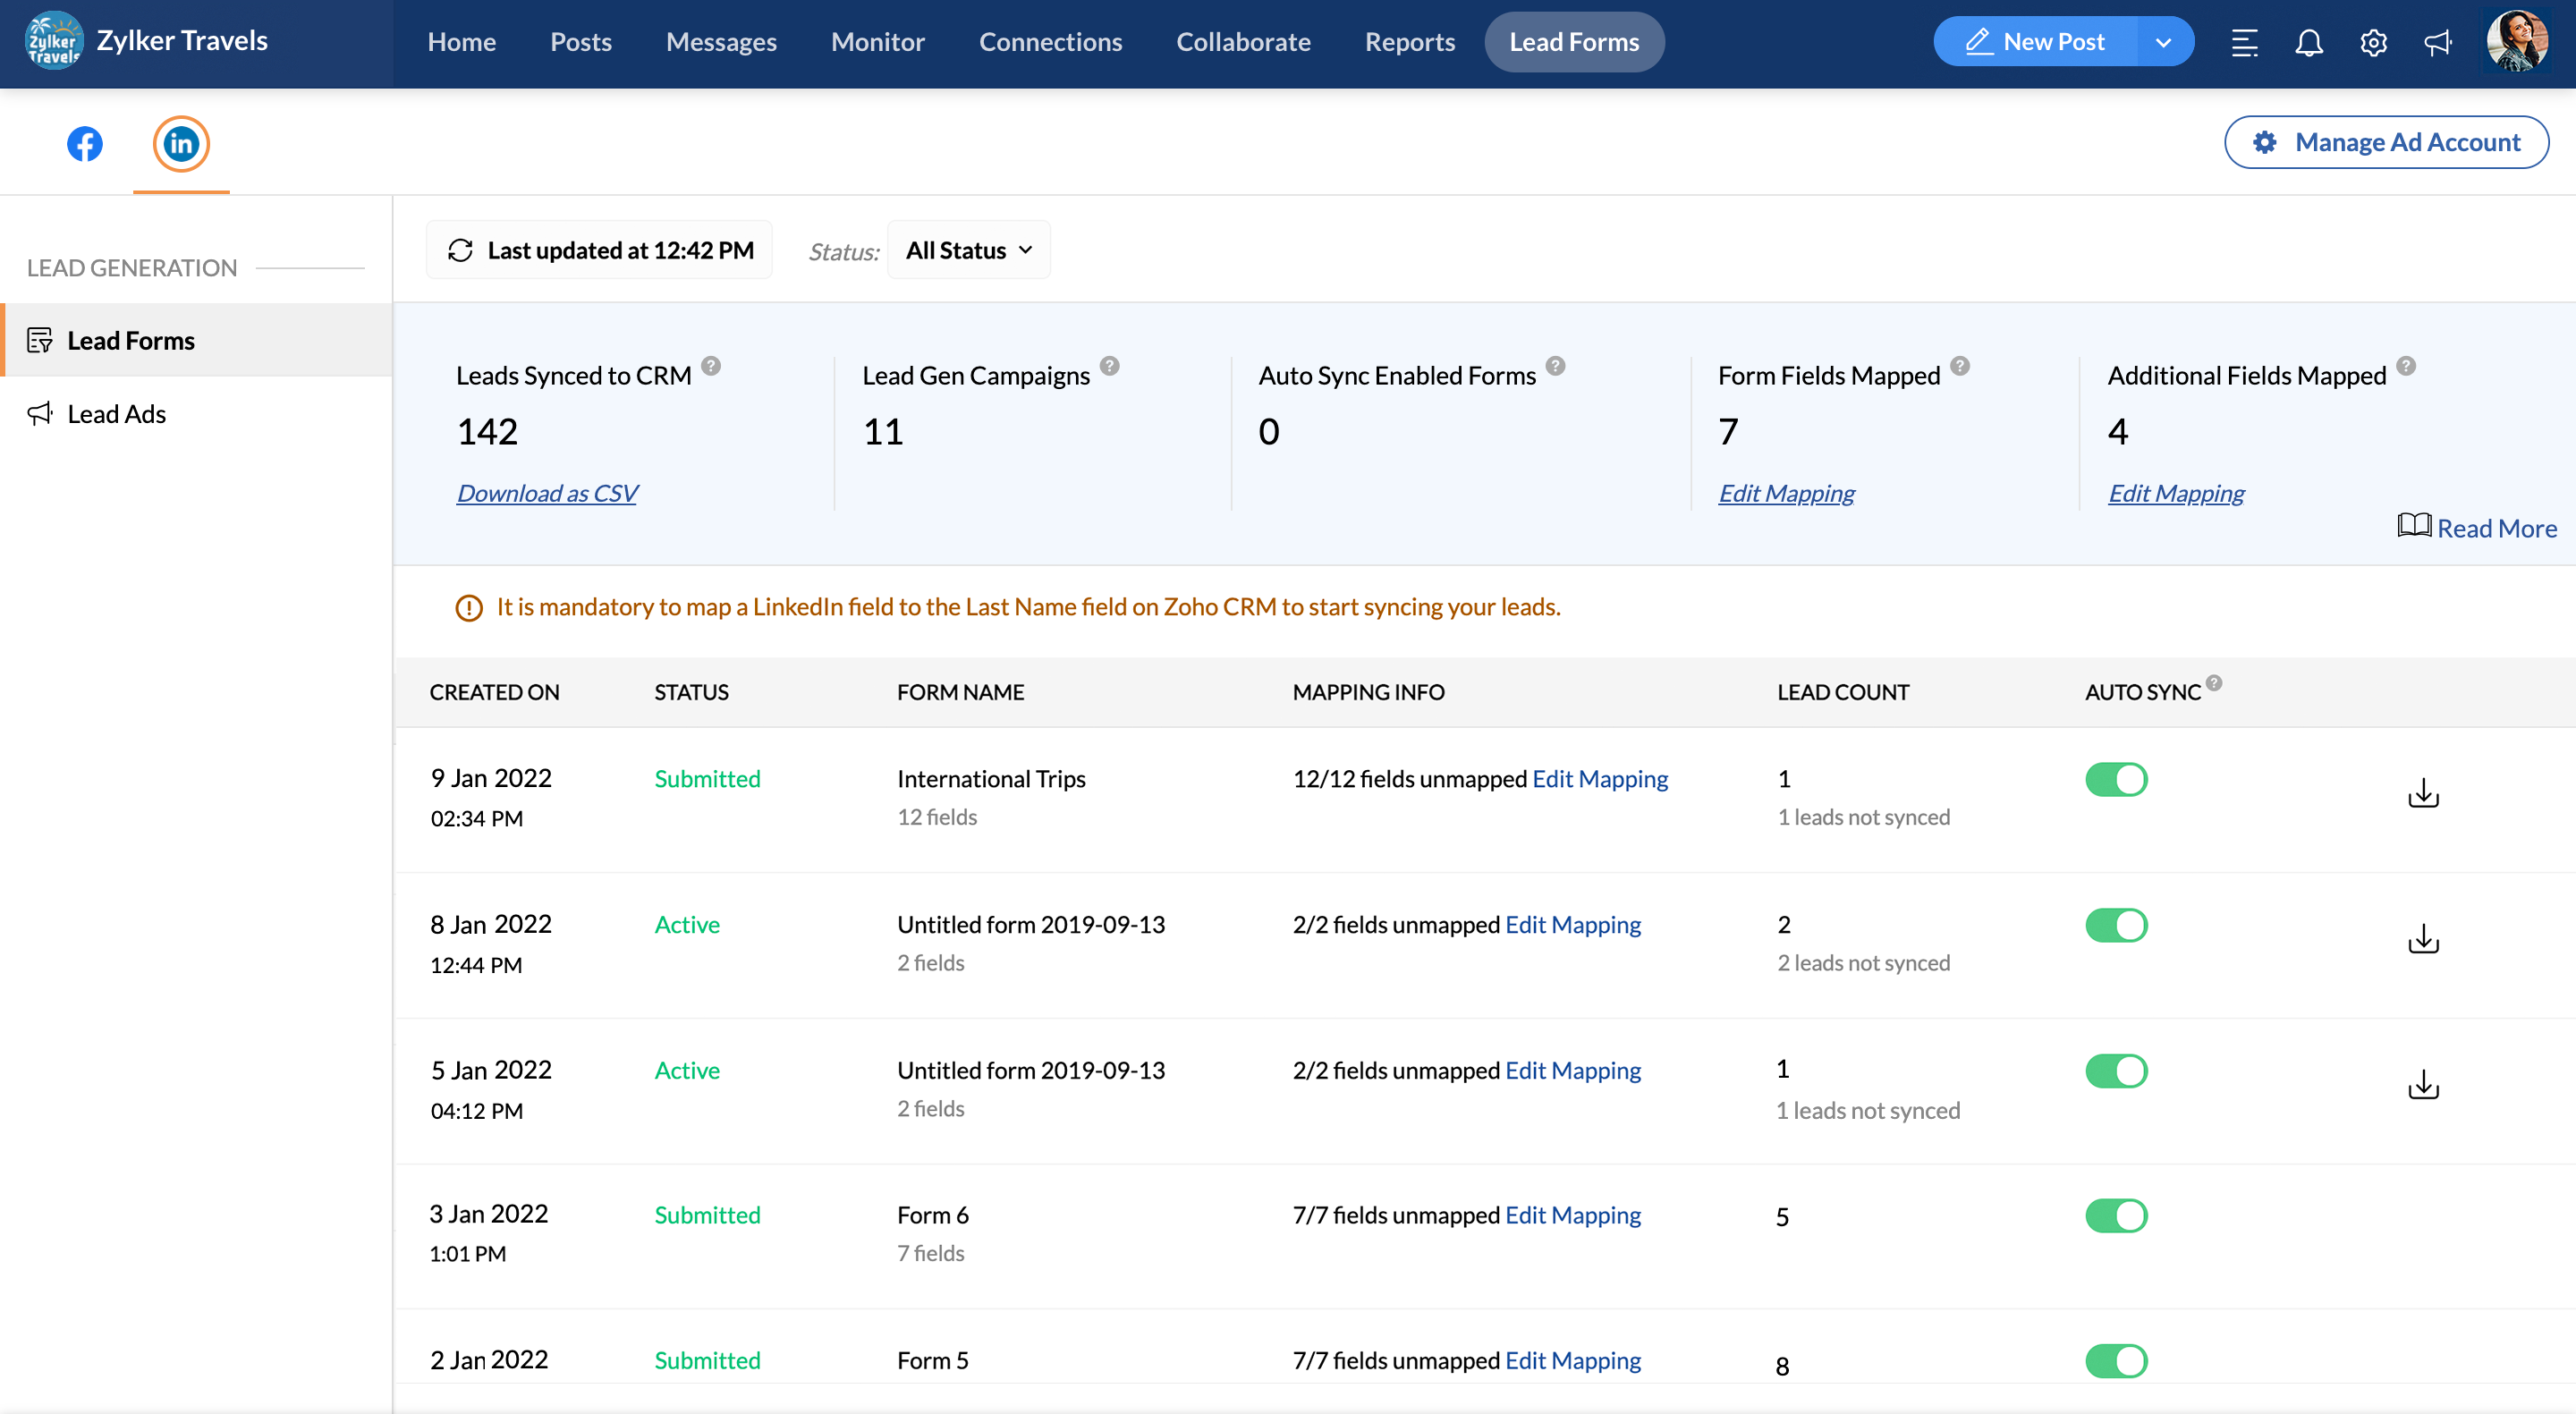Click help icon beside Leads Synced to CRM
This screenshot has width=2576, height=1414.
point(711,366)
